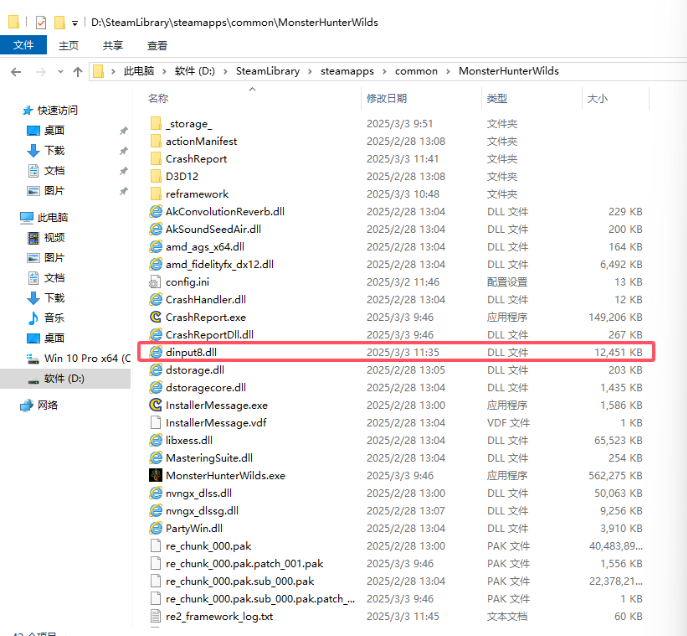
Task: Sort files by 大小 (Size) column
Action: 596,99
